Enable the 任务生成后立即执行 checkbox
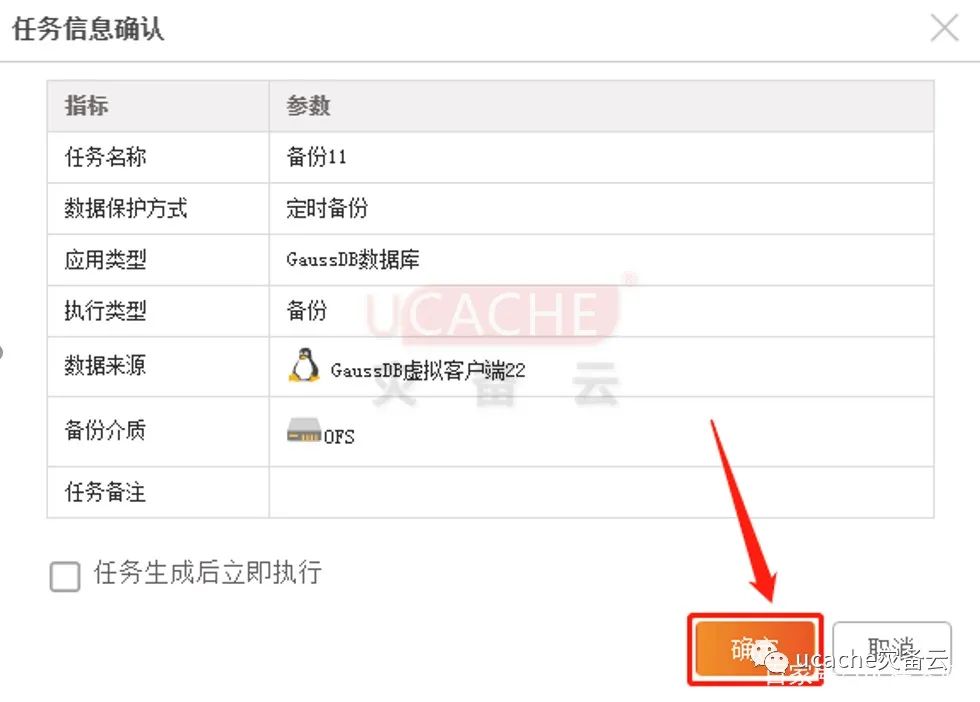Screen dimensions: 980x702 point(65,576)
